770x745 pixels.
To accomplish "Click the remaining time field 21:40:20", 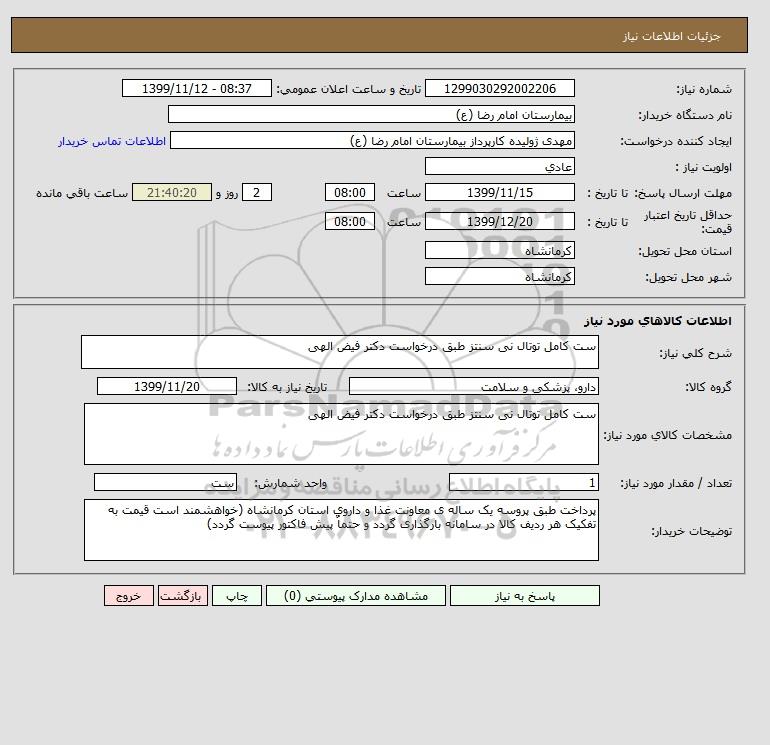I will (172, 193).
